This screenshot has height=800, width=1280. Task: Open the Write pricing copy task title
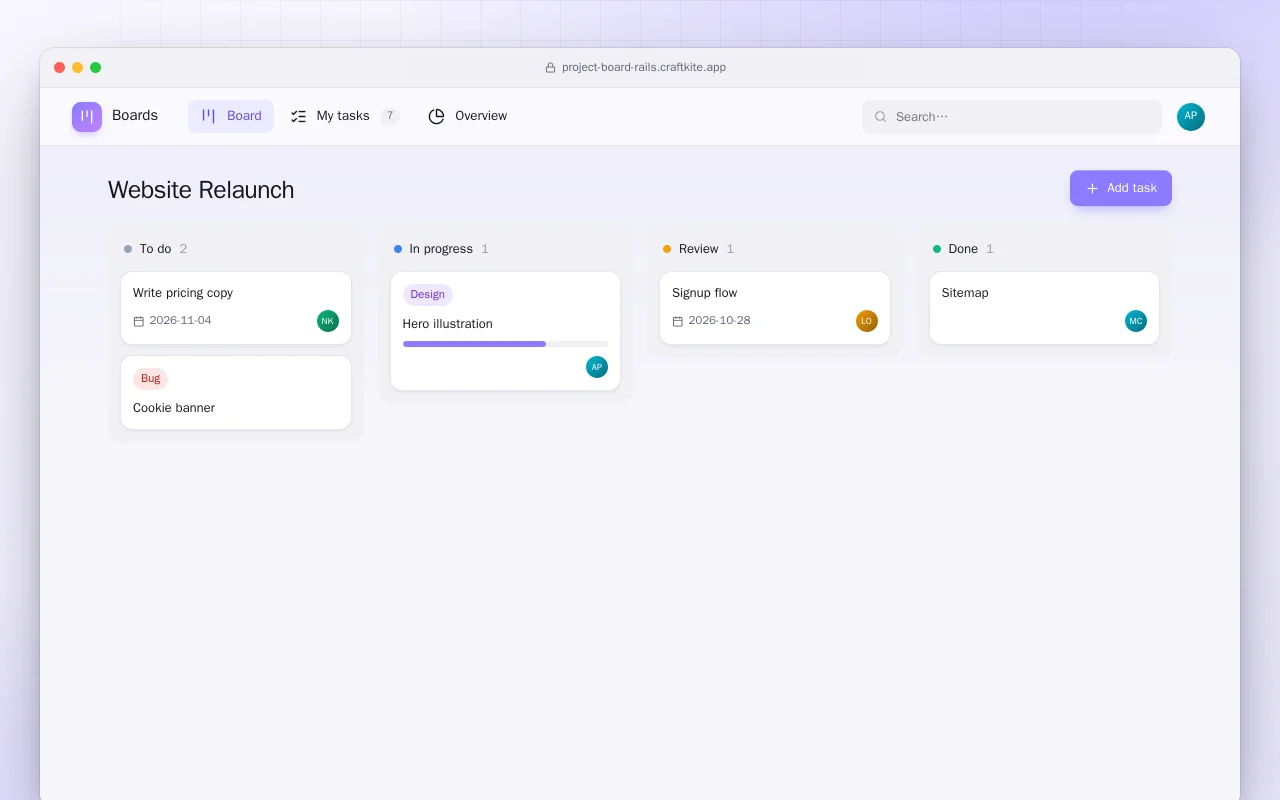(x=183, y=293)
